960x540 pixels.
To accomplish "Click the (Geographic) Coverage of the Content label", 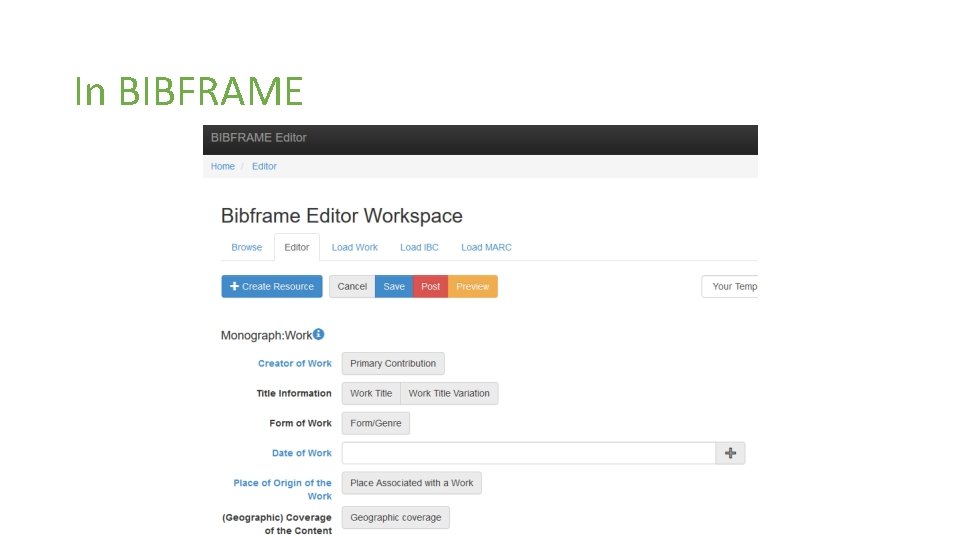I will point(277,524).
